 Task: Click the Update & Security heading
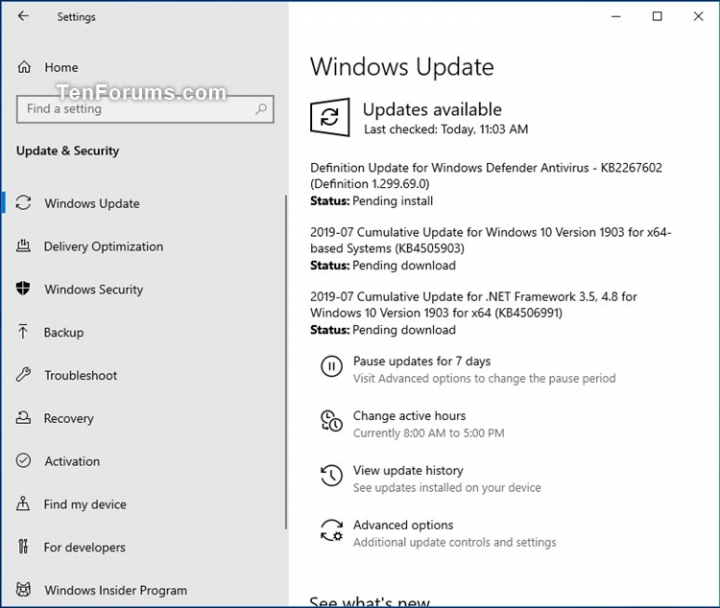[x=68, y=151]
